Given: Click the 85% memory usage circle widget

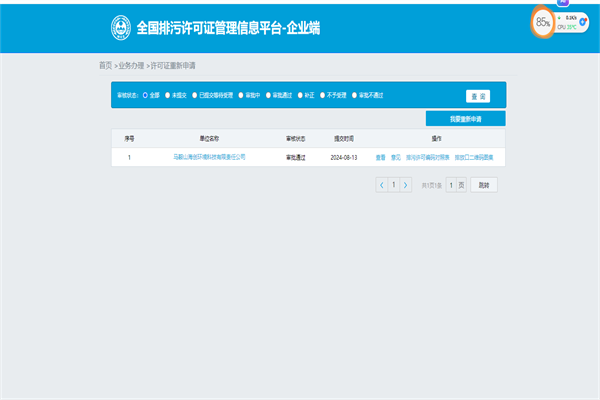Looking at the screenshot, I should 543,21.
